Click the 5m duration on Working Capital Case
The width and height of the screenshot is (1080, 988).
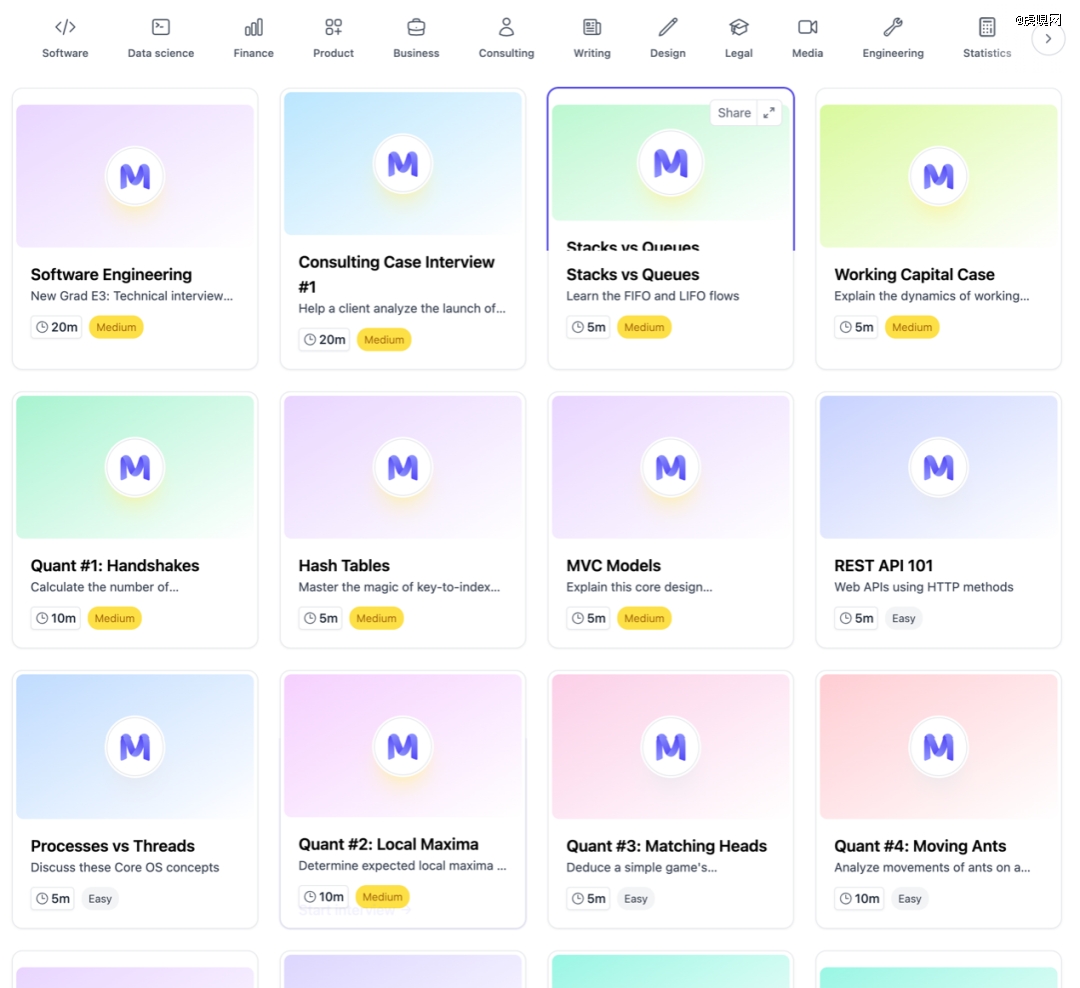pos(856,327)
